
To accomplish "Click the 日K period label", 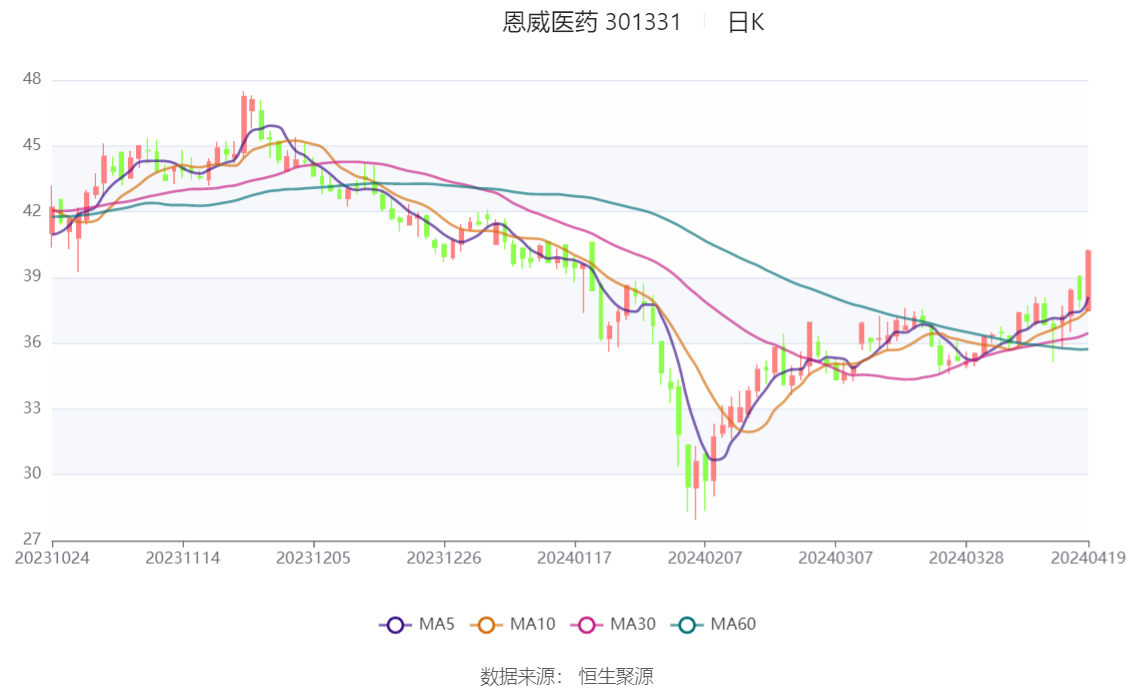I will click(746, 22).
